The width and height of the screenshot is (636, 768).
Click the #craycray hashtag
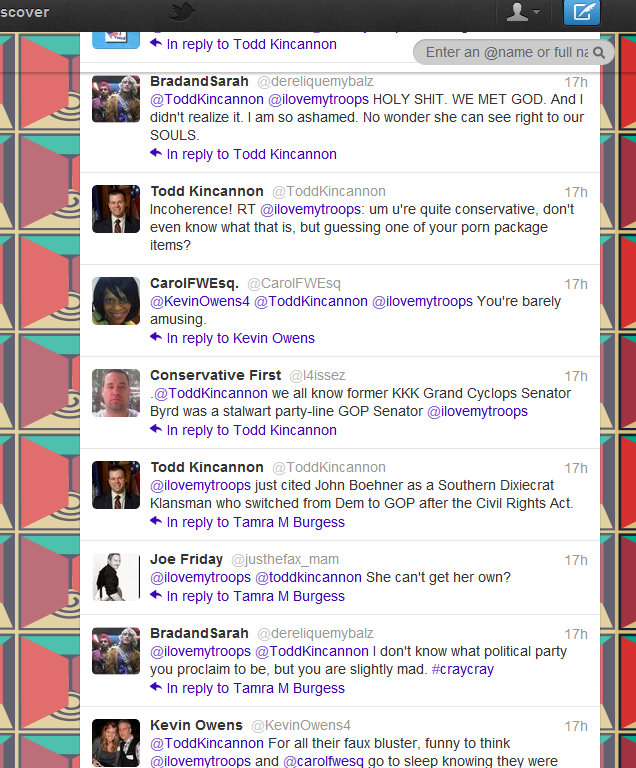[x=463, y=669]
